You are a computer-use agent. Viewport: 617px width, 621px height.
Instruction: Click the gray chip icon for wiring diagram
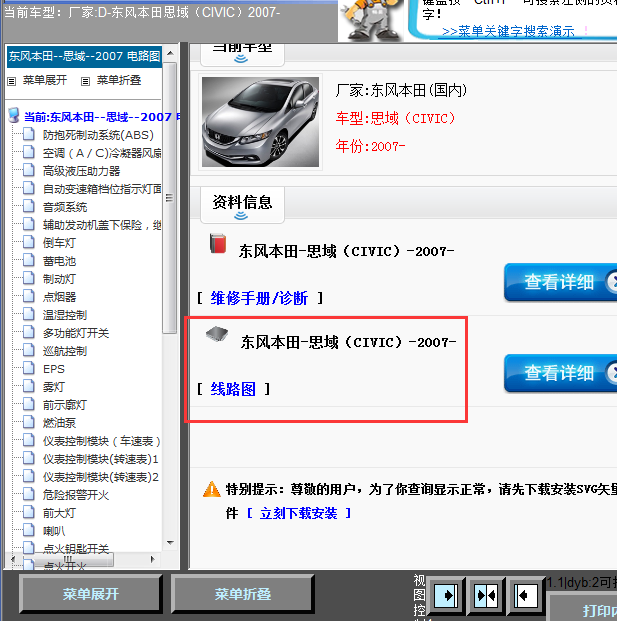pos(217,334)
